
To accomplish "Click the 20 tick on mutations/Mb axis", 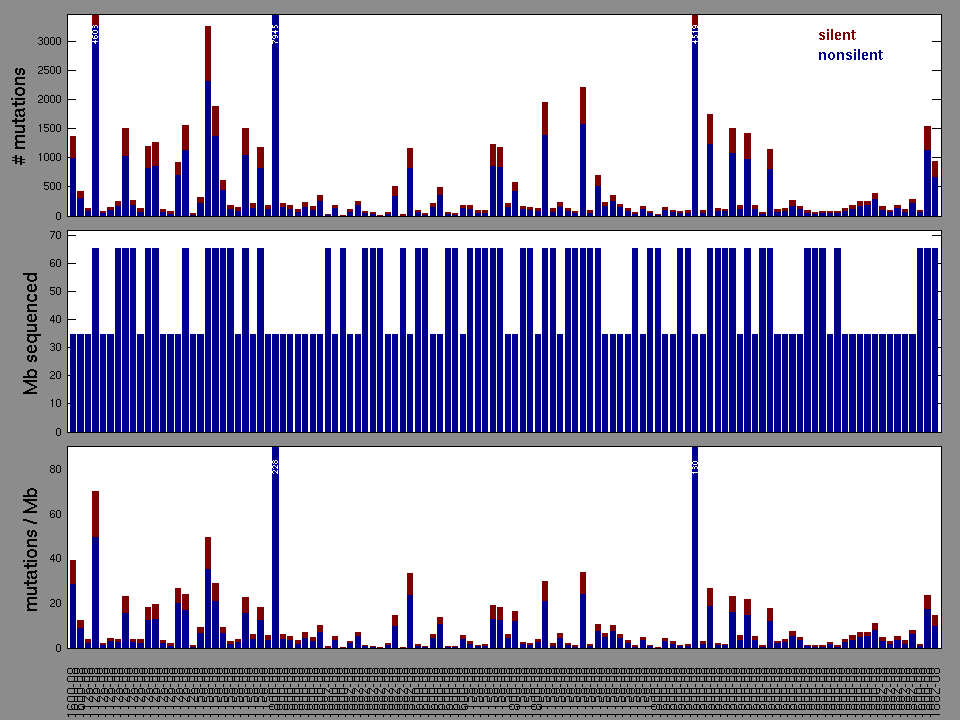I will 56,604.
